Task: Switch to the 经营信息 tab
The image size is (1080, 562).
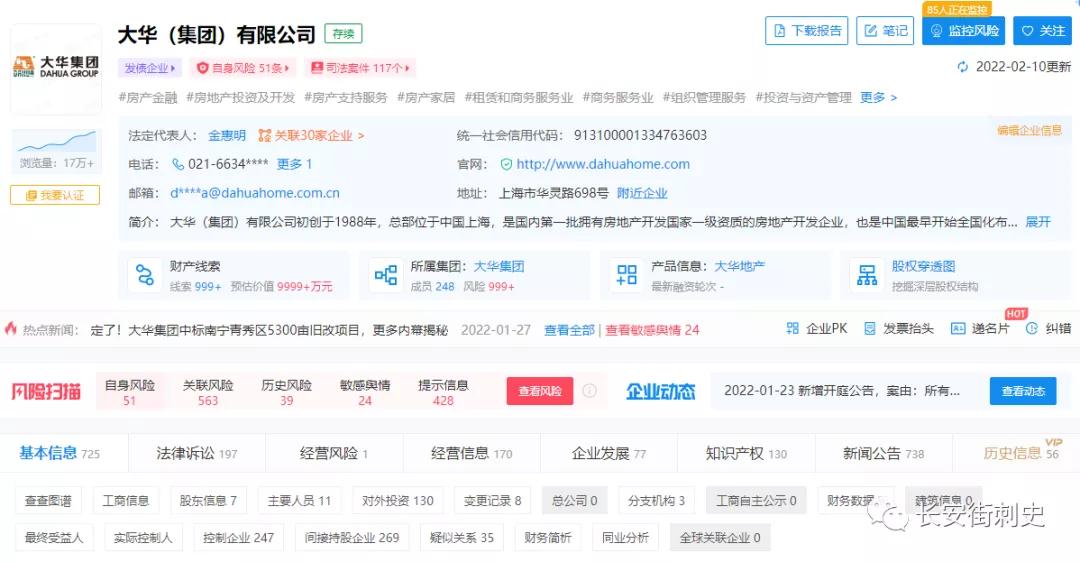Action: [472, 452]
